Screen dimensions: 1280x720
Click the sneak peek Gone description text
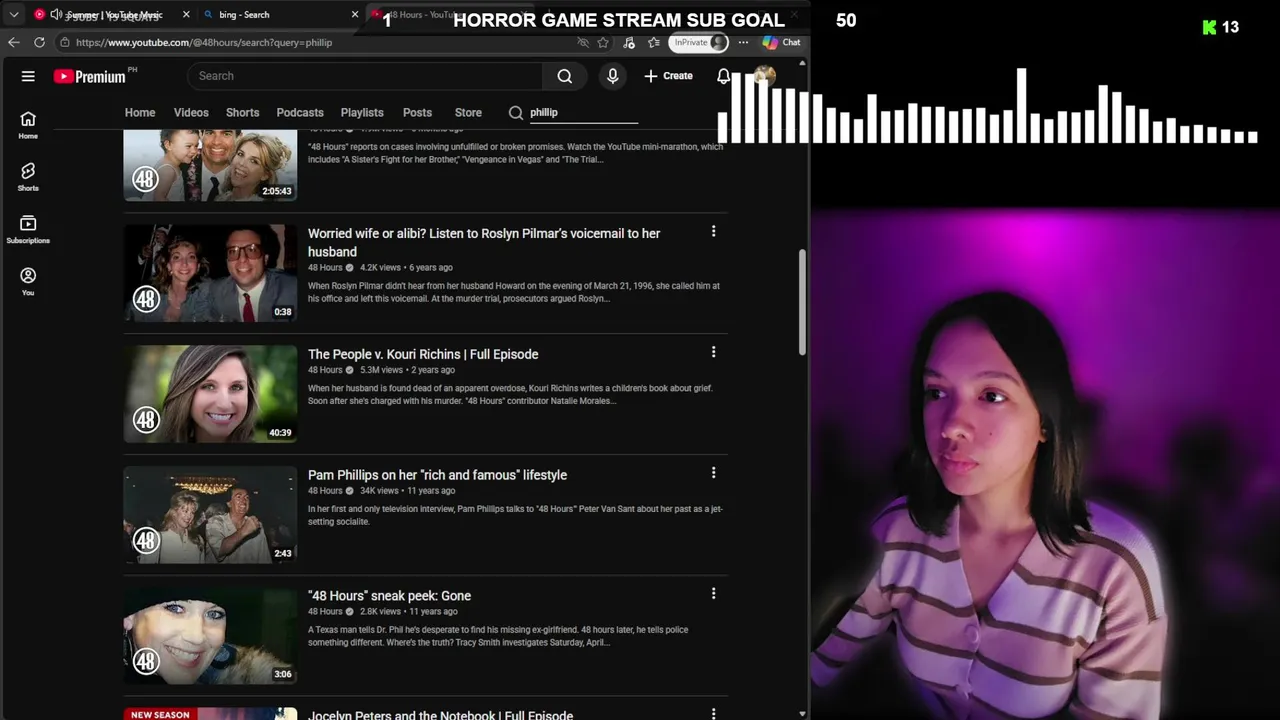[x=498, y=636]
